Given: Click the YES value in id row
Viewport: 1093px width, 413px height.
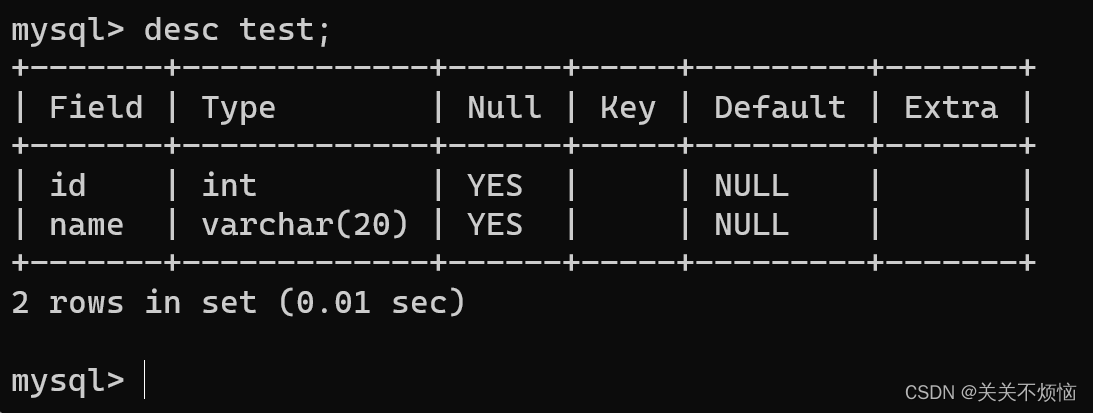Looking at the screenshot, I should (x=495, y=186).
